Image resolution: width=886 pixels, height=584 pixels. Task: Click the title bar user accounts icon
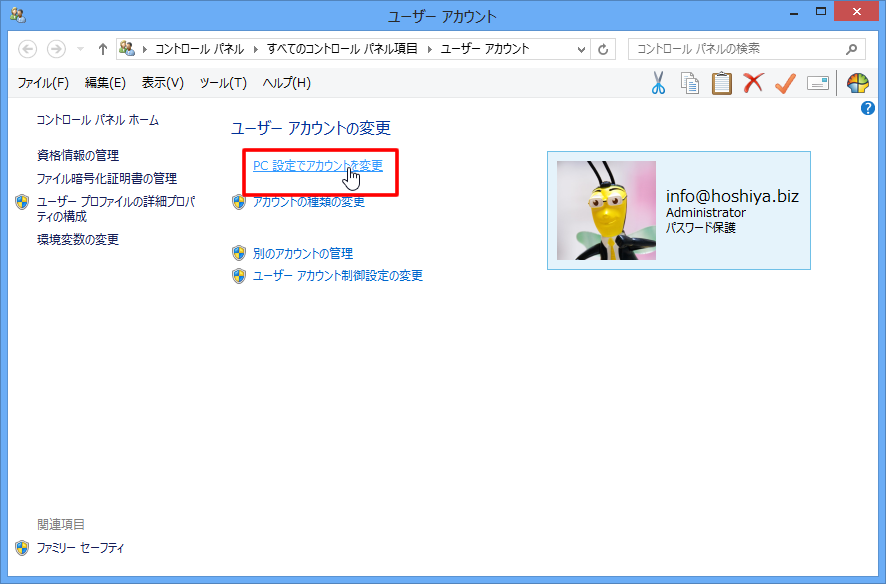(x=18, y=15)
